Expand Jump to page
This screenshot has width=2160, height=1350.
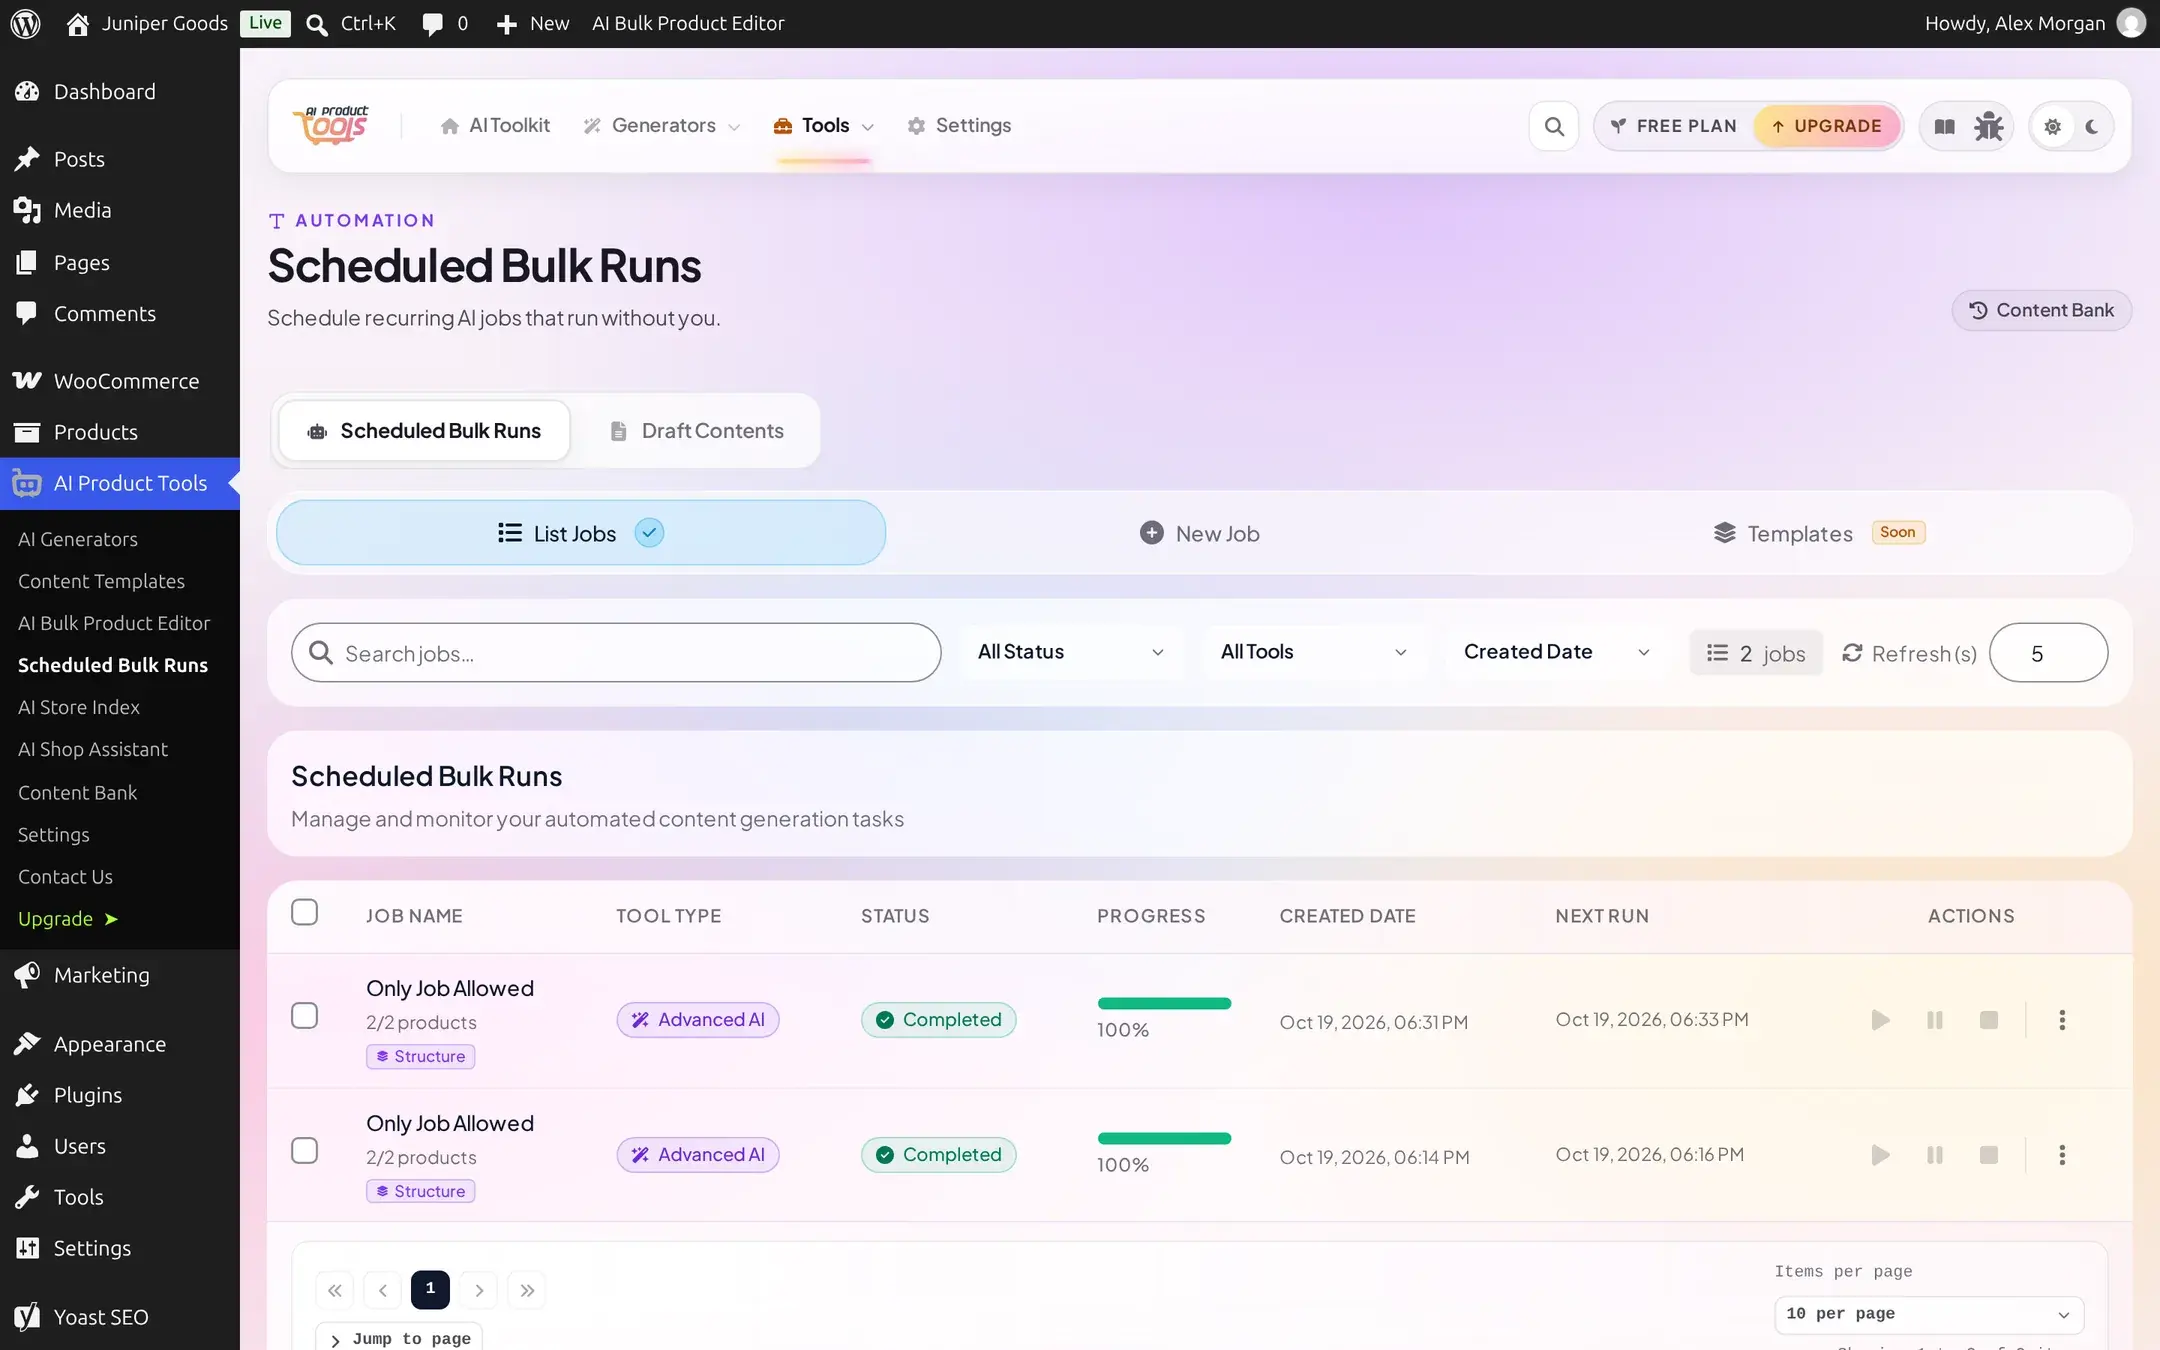point(399,1338)
